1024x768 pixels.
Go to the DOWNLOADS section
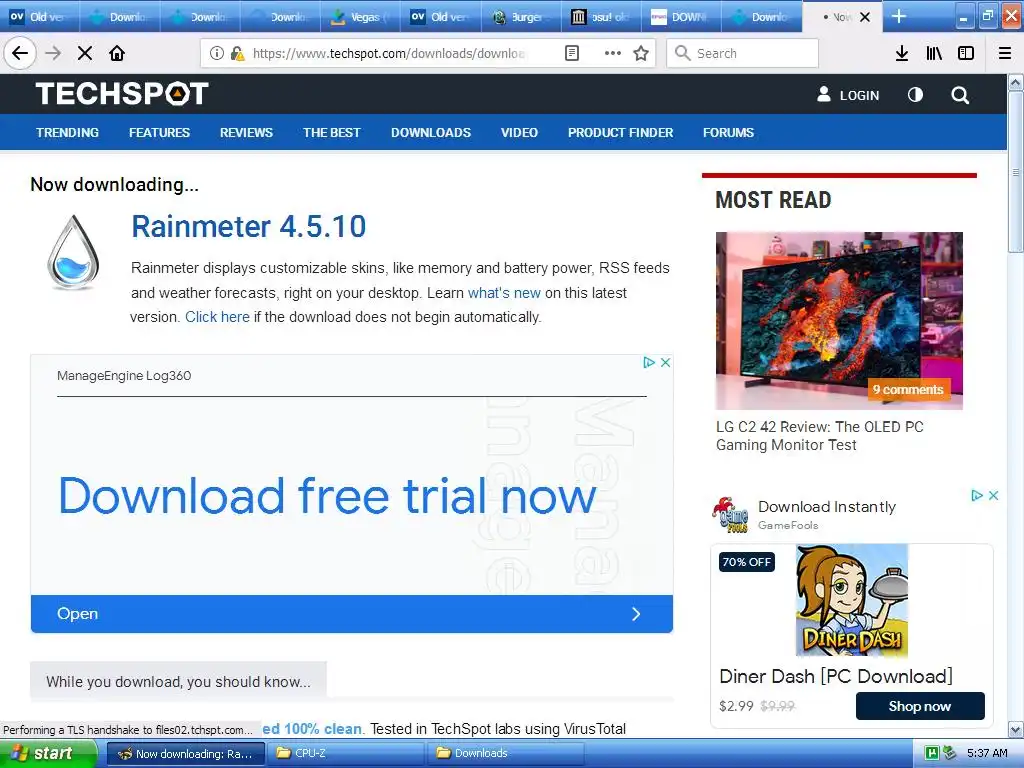[x=431, y=133]
